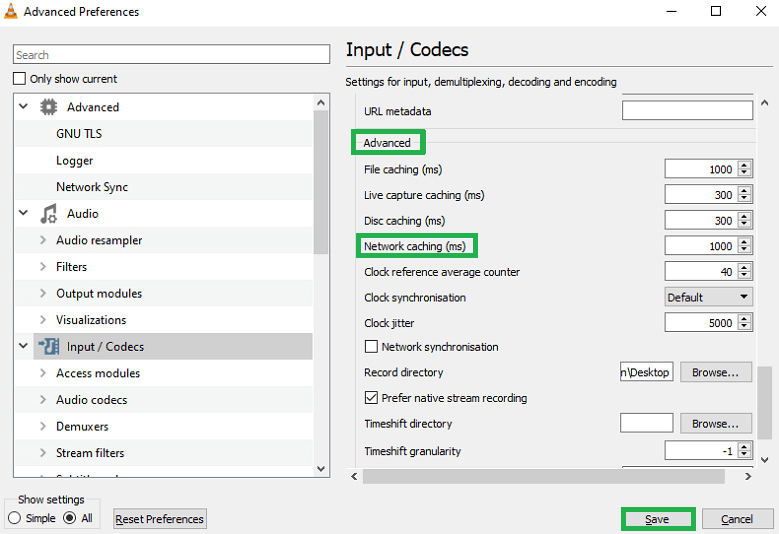Click the Network caching (ms) label
This screenshot has width=779, height=534.
(x=415, y=246)
